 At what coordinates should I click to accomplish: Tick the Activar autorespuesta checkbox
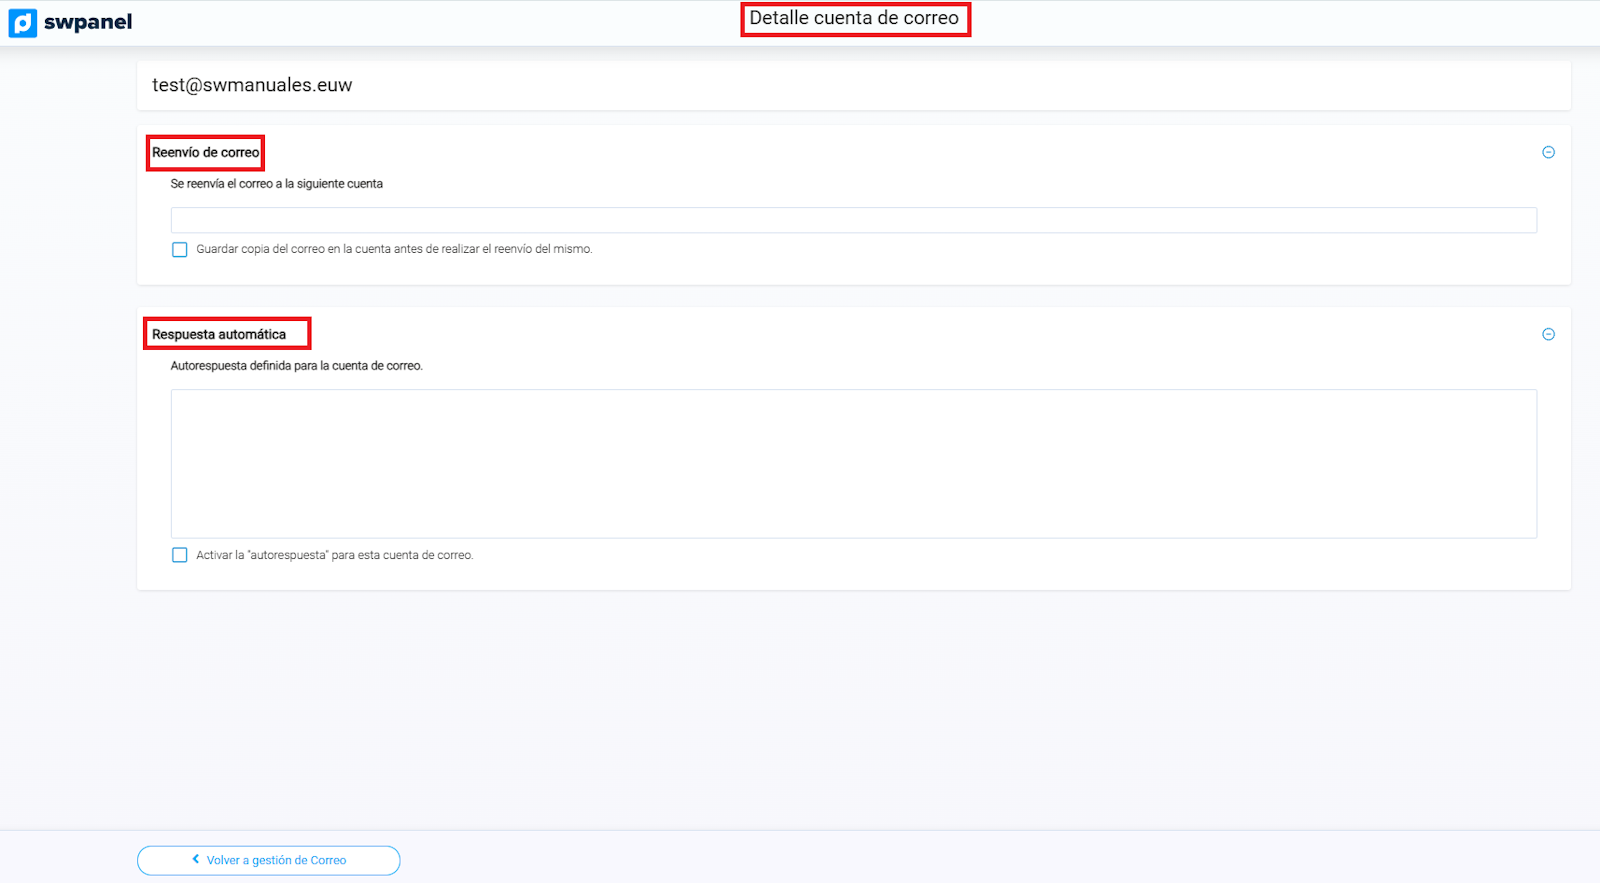click(x=180, y=555)
